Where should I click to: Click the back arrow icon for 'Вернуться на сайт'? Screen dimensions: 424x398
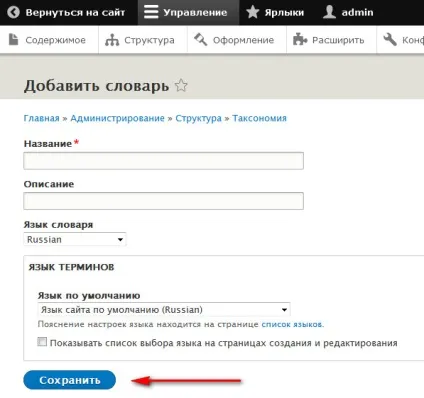coord(13,12)
